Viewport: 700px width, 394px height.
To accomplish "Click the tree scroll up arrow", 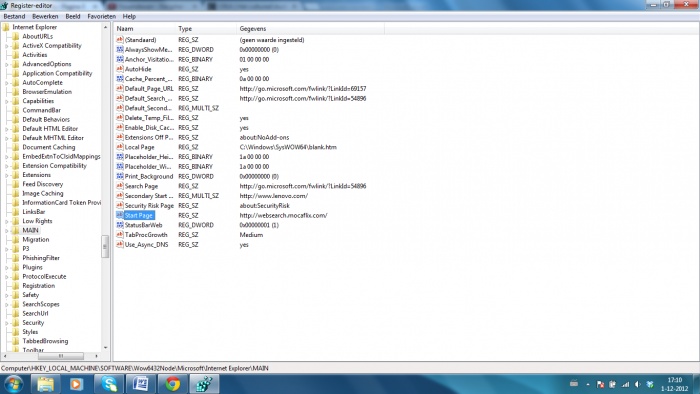I will 105,27.
